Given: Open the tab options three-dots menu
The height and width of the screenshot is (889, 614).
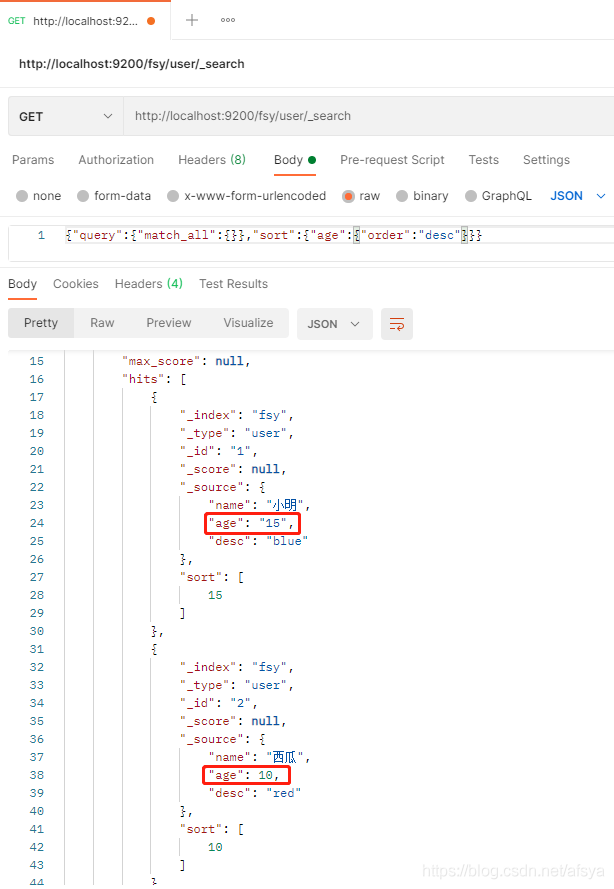Looking at the screenshot, I should (228, 20).
